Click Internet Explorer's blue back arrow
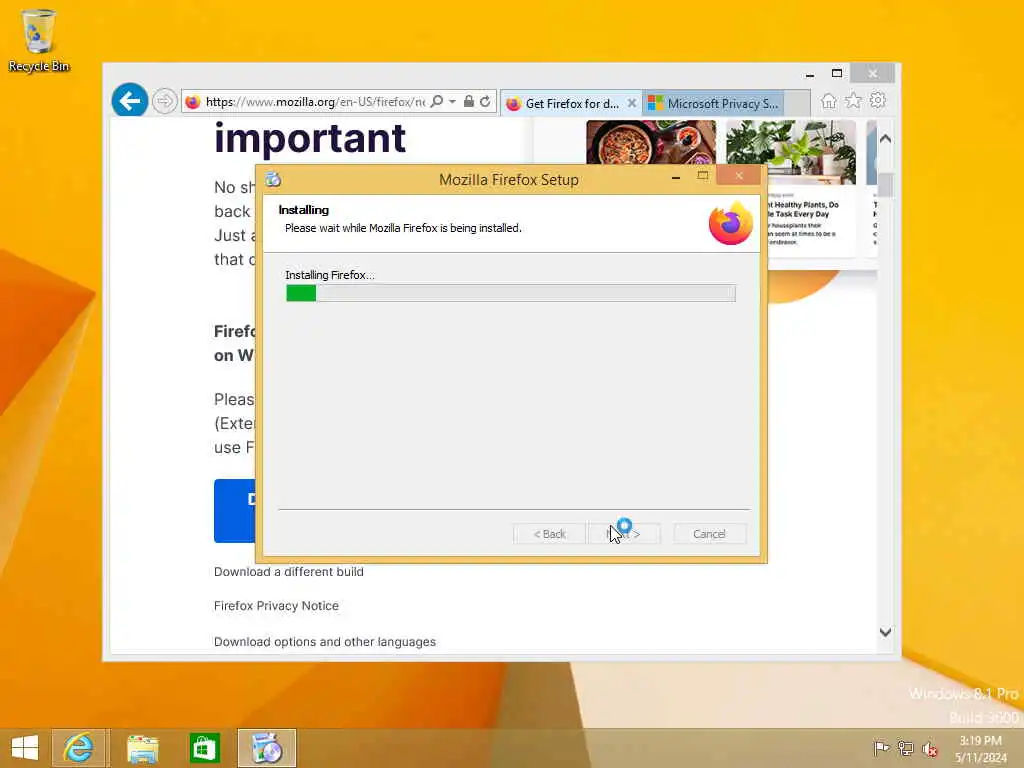Image resolution: width=1024 pixels, height=768 pixels. point(129,101)
